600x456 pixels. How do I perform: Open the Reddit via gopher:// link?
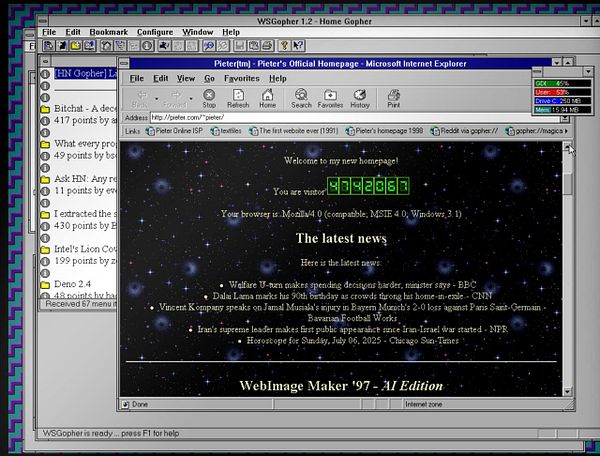coord(465,131)
